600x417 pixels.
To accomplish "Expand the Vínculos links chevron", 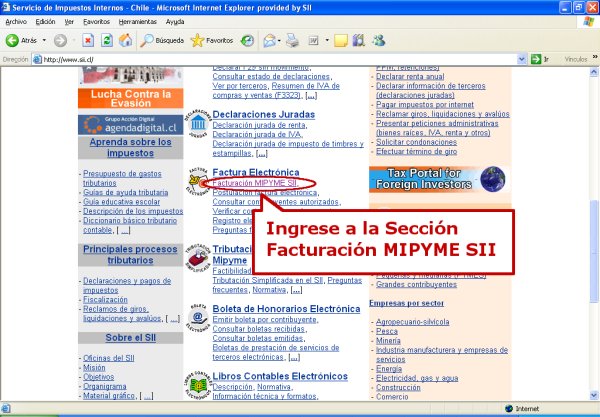I will tap(595, 57).
